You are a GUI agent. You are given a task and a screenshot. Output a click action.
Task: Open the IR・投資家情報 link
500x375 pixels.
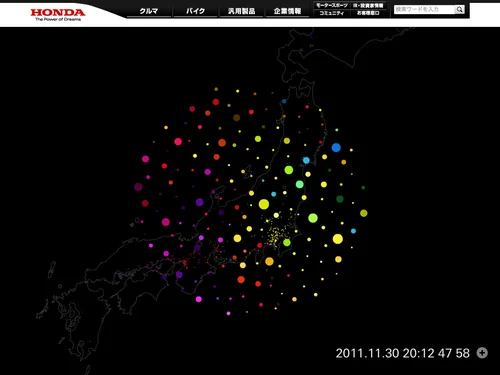point(368,5)
